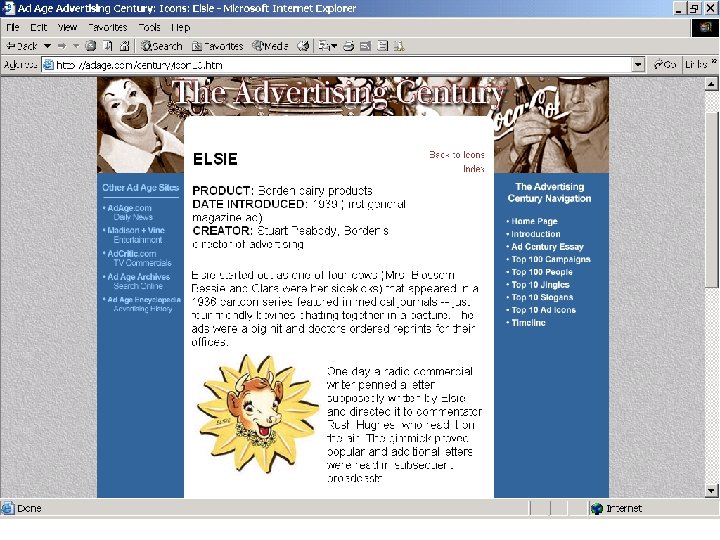This screenshot has width=720, height=540.
Task: Open the Top 10 Jingles link
Action: coord(540,285)
